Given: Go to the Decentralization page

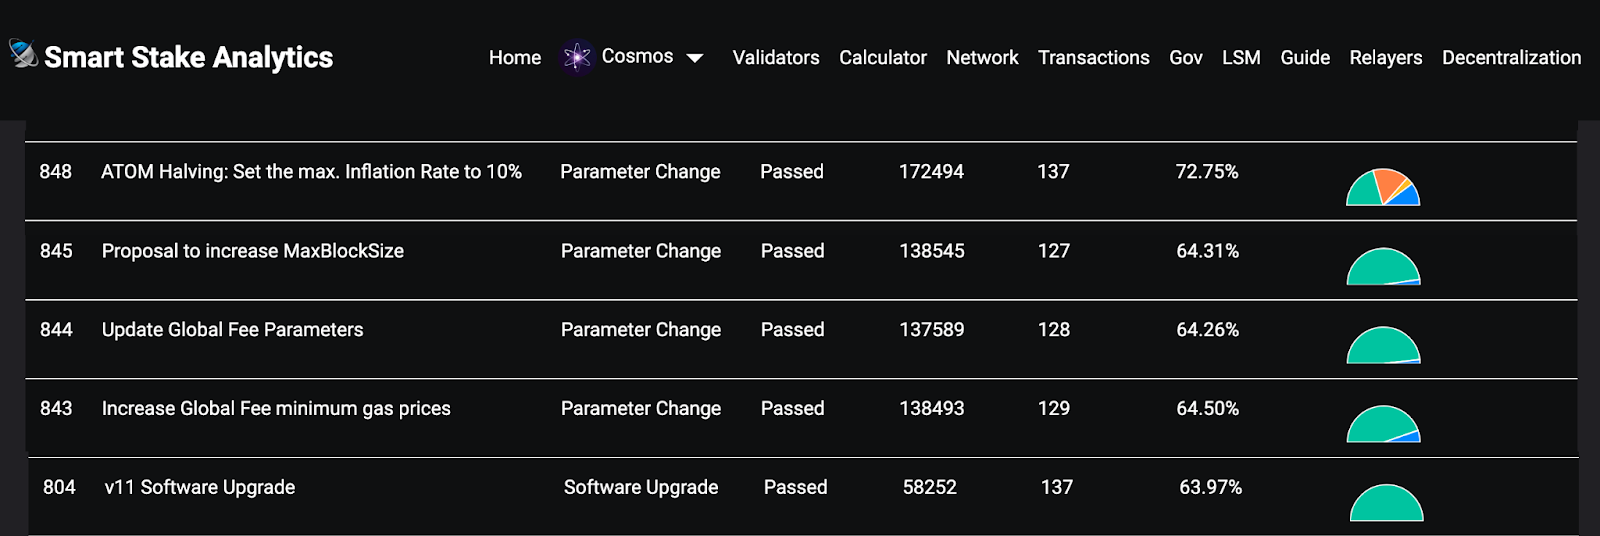Looking at the screenshot, I should pos(1512,58).
